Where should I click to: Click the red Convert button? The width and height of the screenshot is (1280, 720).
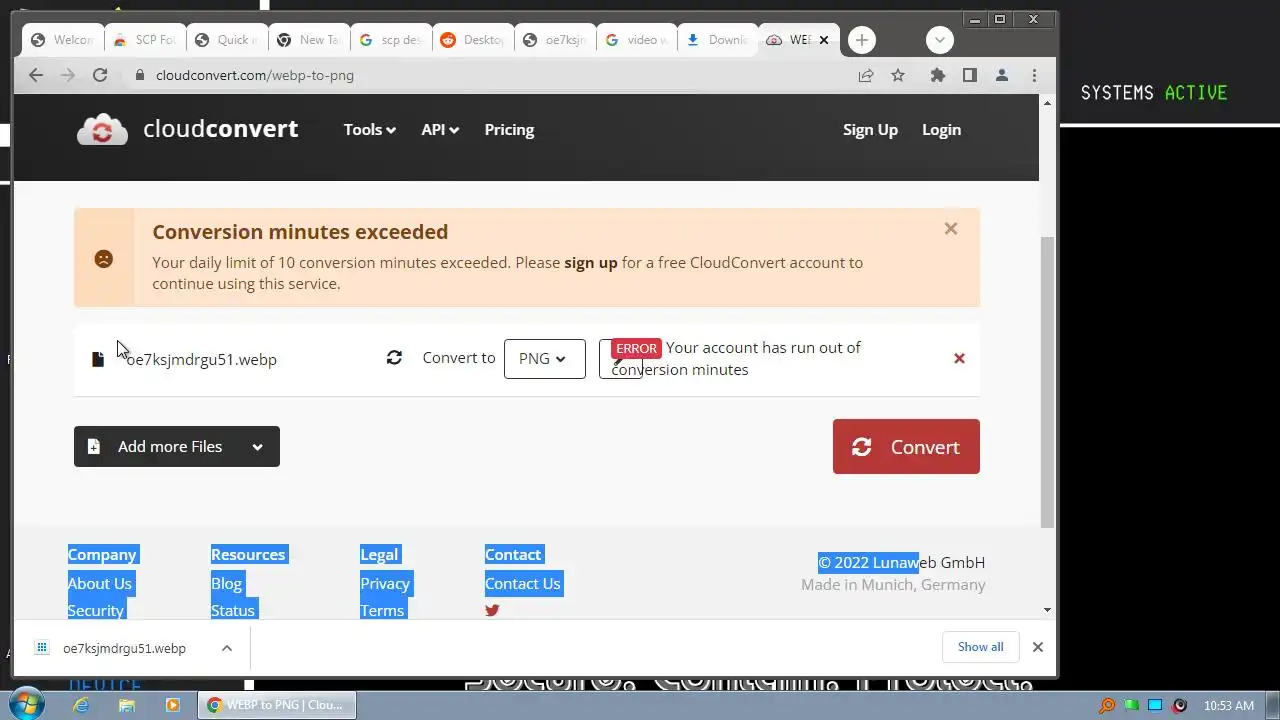[x=906, y=447]
